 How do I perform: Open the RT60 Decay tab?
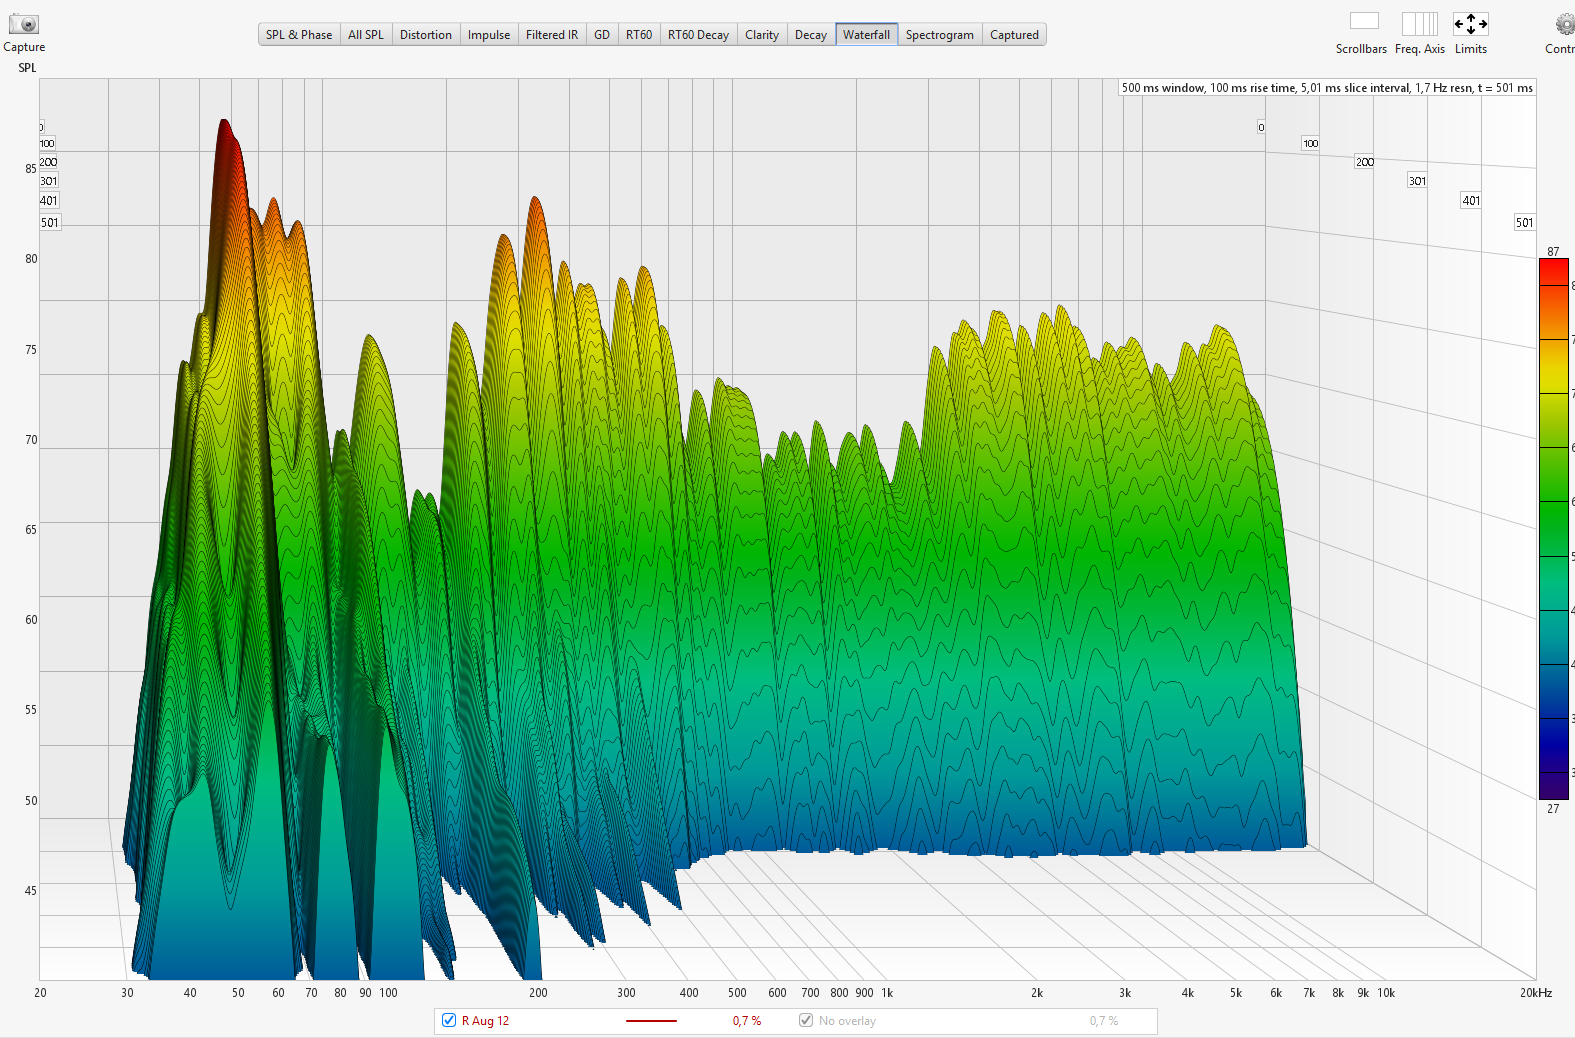tap(698, 35)
